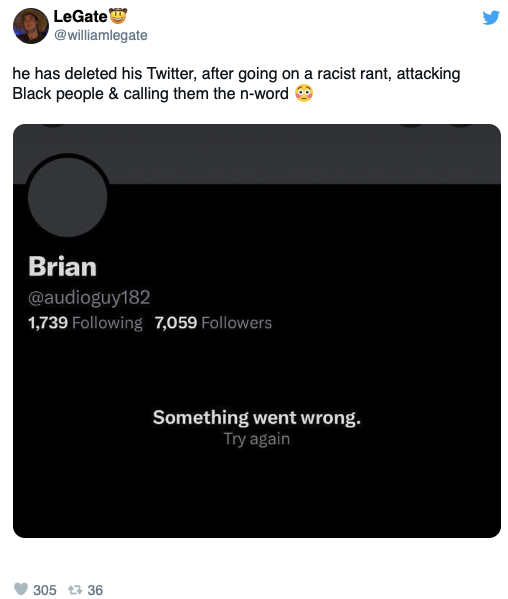
Task: Click the Something went wrong message
Action: coord(257,417)
